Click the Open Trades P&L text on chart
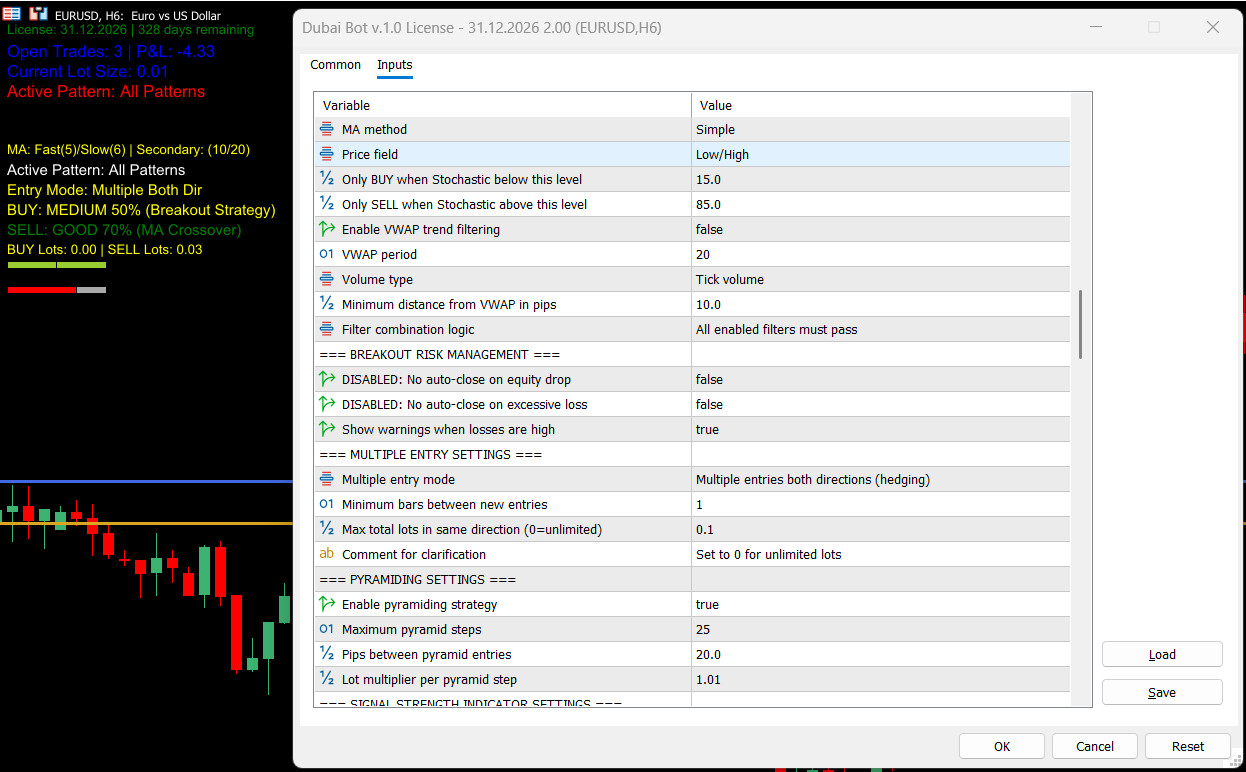Screen dimensions: 1246x772 pyautogui.click(x=111, y=51)
